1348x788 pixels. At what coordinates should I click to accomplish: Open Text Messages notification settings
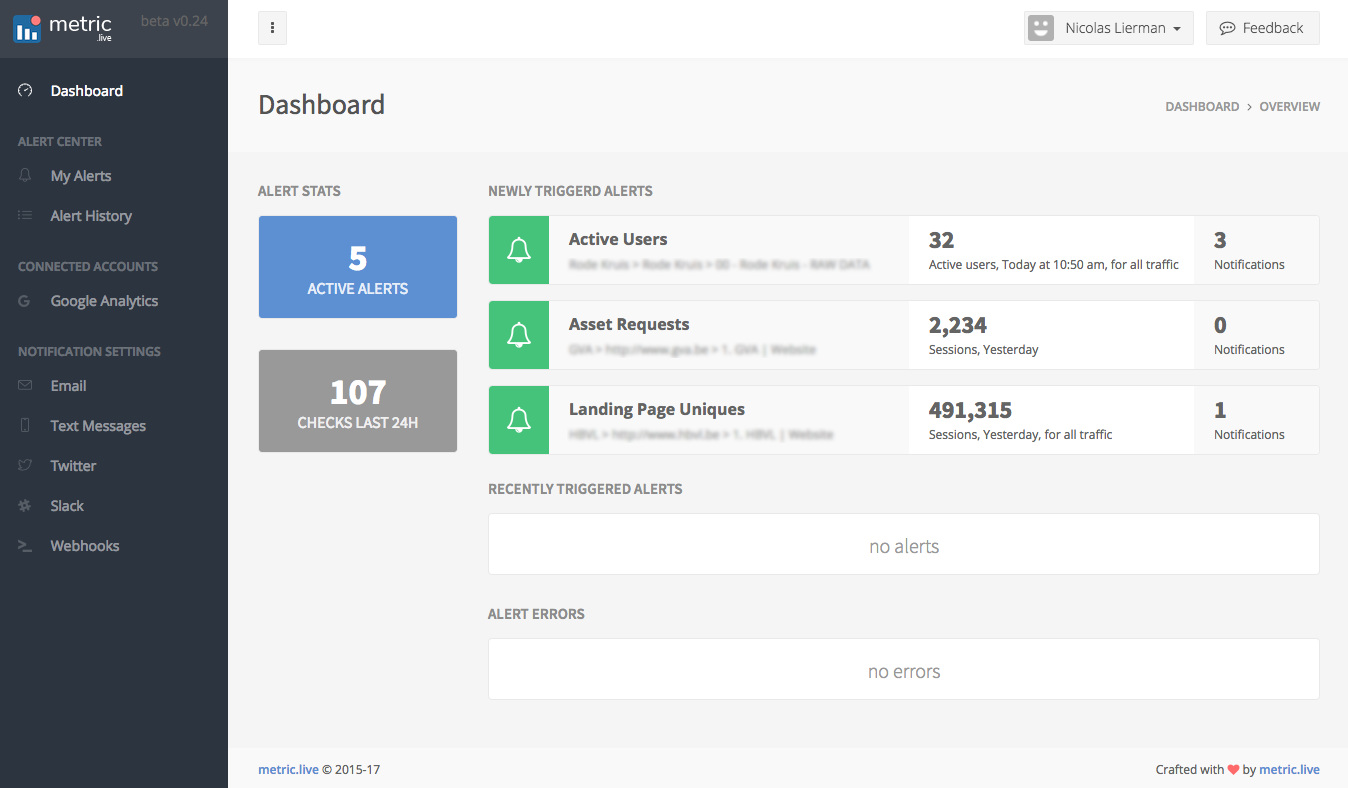coord(98,426)
